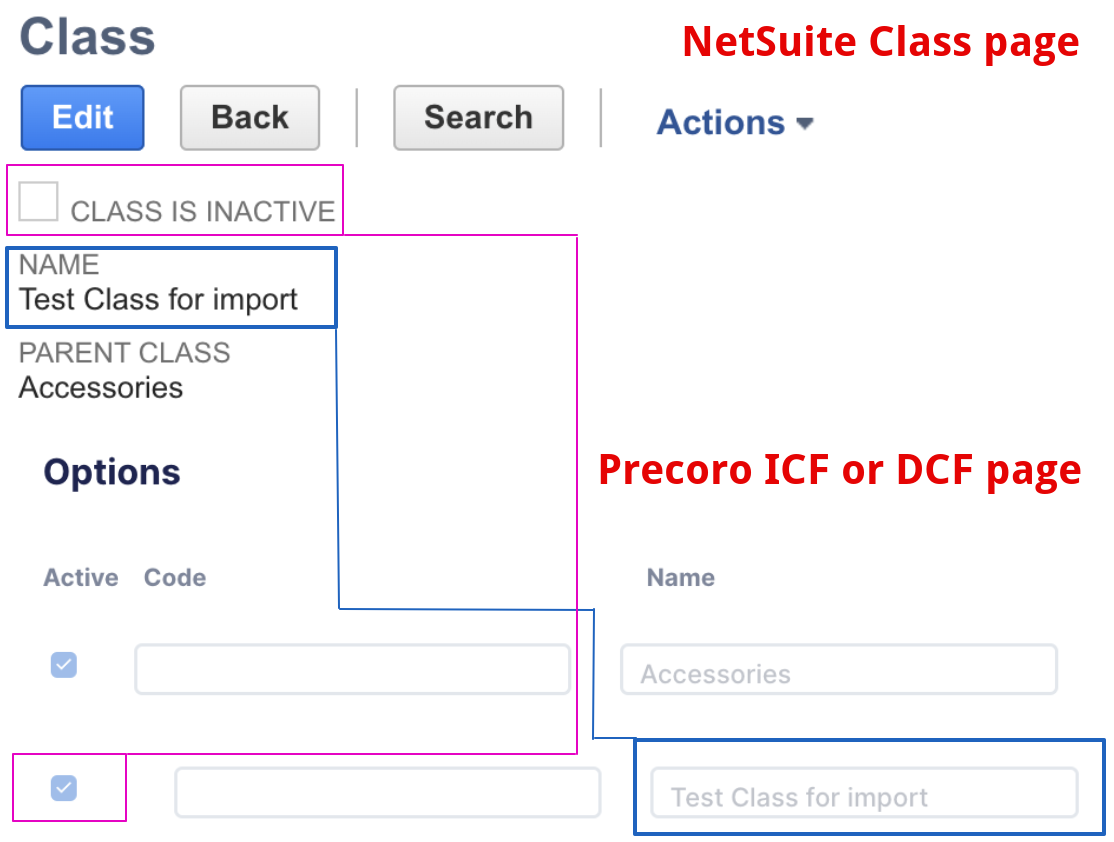Disable the Active checkbox for Accessories row

tap(63, 665)
